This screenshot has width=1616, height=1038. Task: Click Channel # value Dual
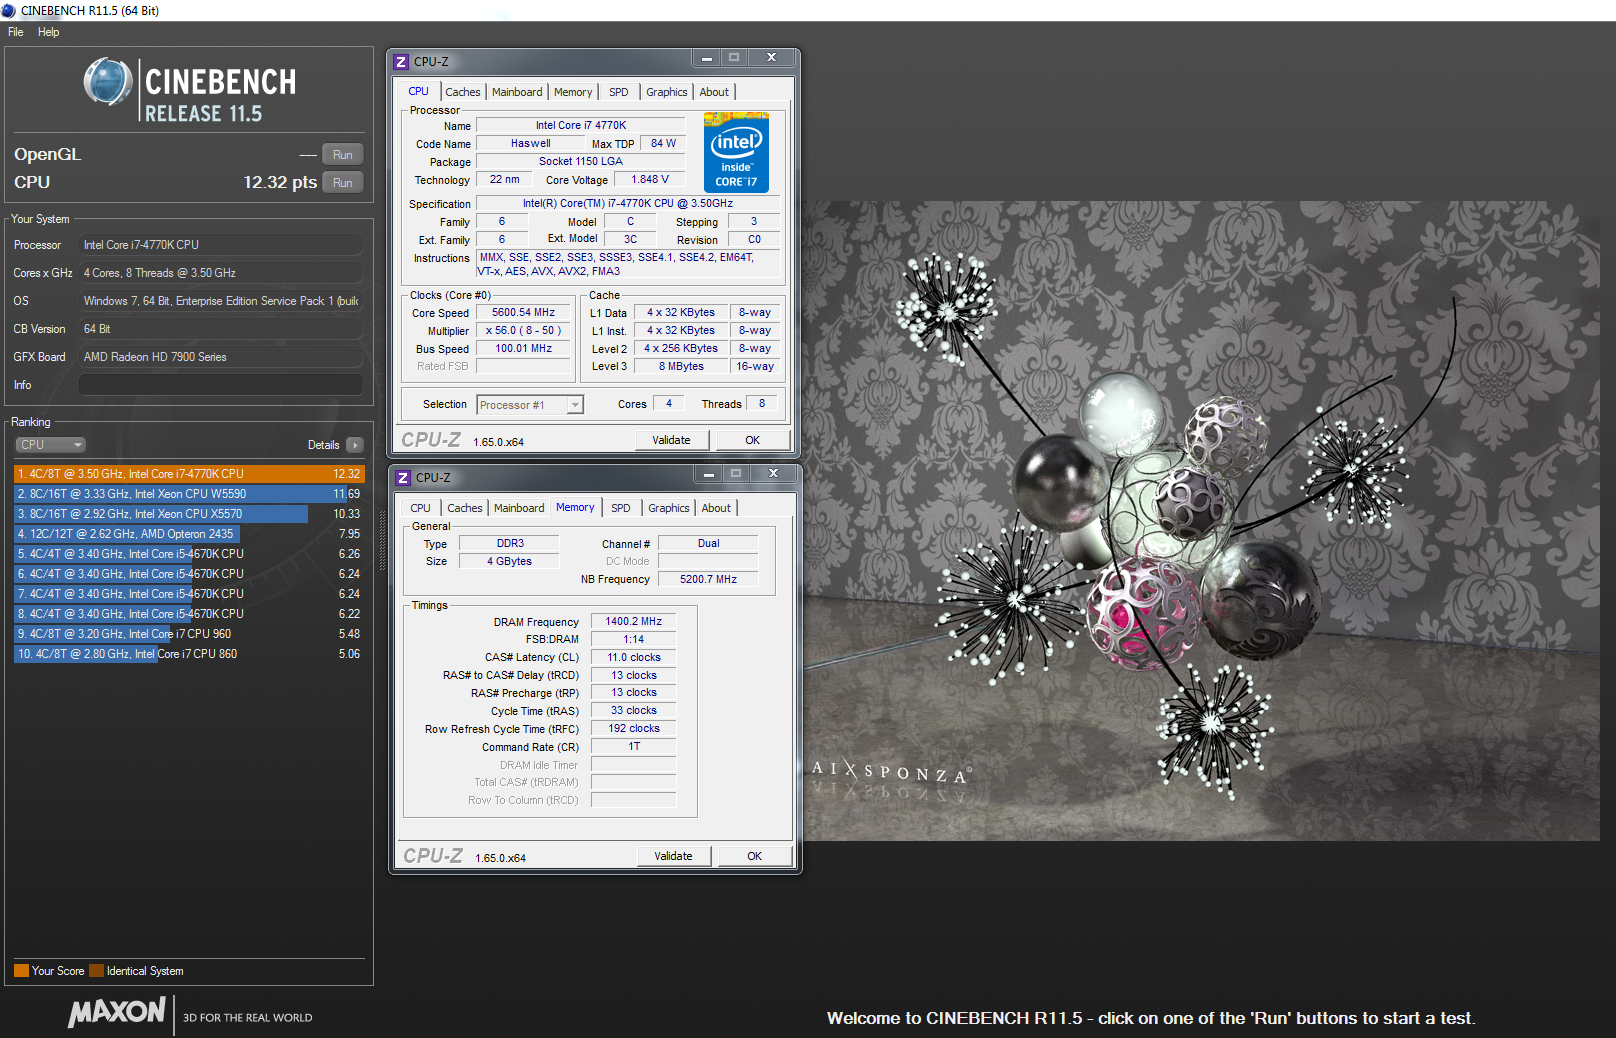pos(708,543)
